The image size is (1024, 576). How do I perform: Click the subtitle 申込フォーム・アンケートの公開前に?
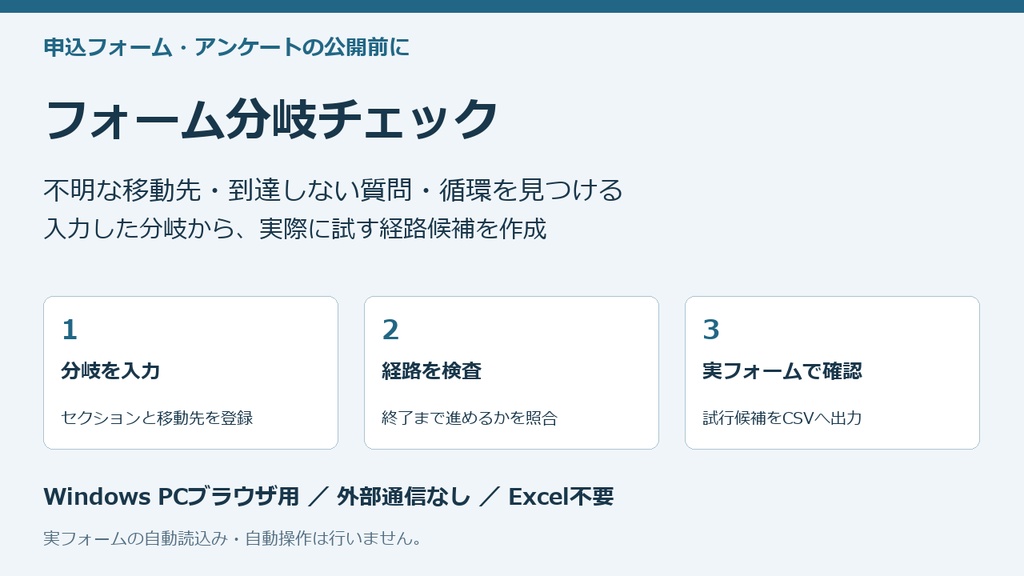[x=227, y=47]
